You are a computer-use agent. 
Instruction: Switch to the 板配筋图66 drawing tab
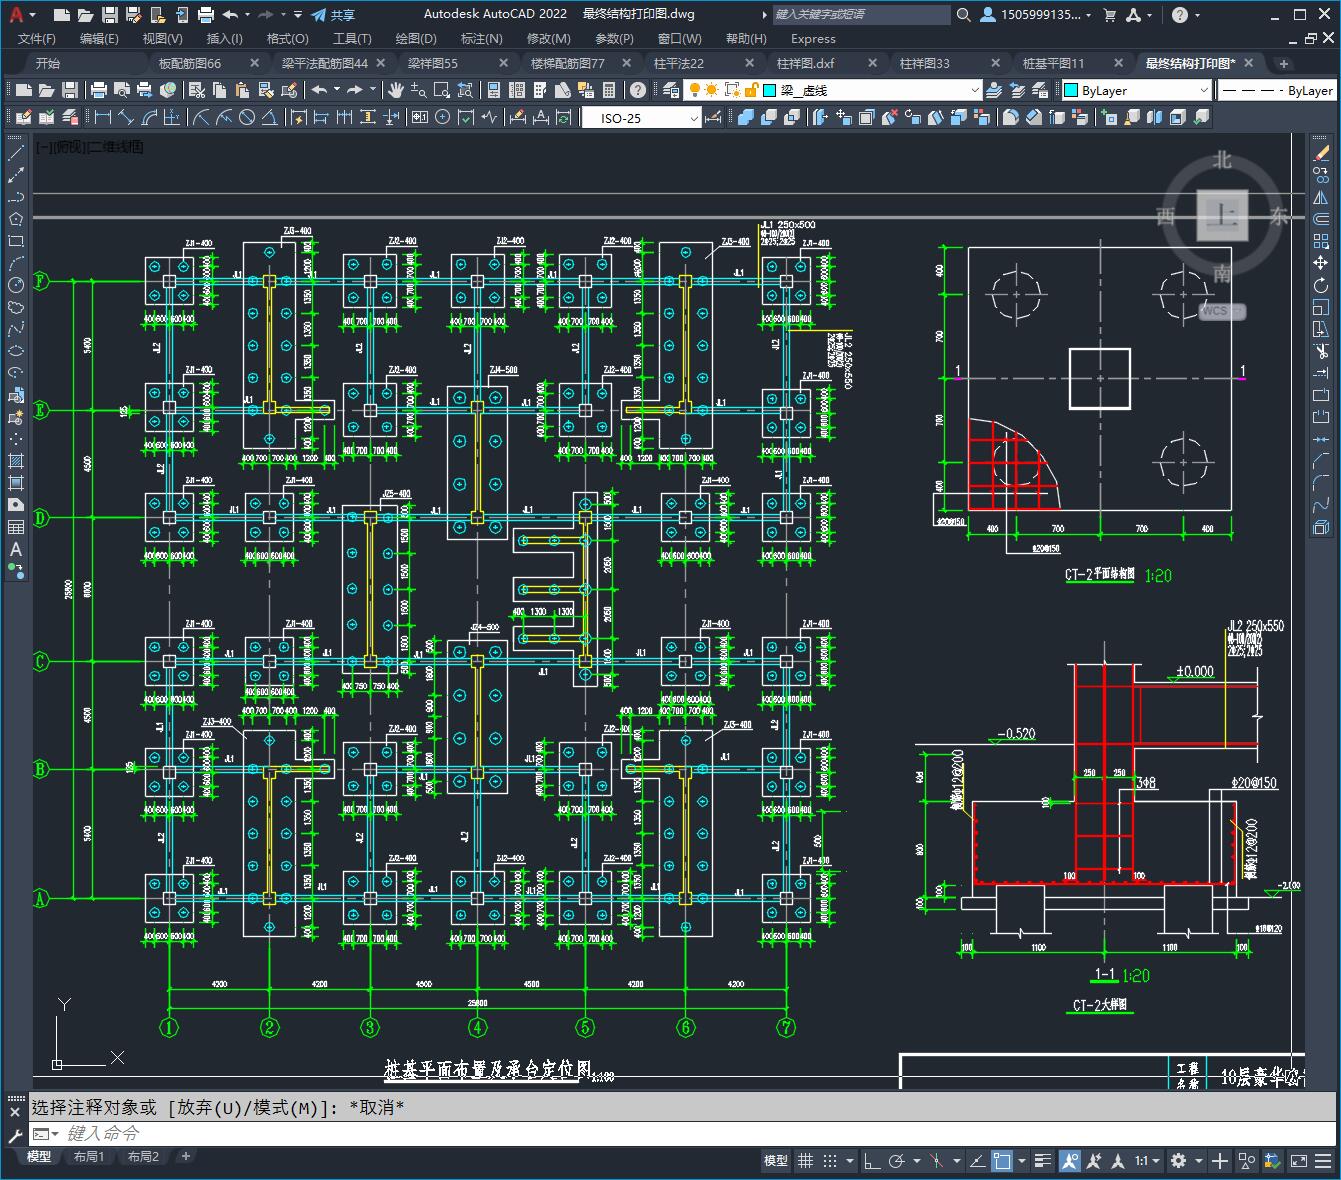190,63
